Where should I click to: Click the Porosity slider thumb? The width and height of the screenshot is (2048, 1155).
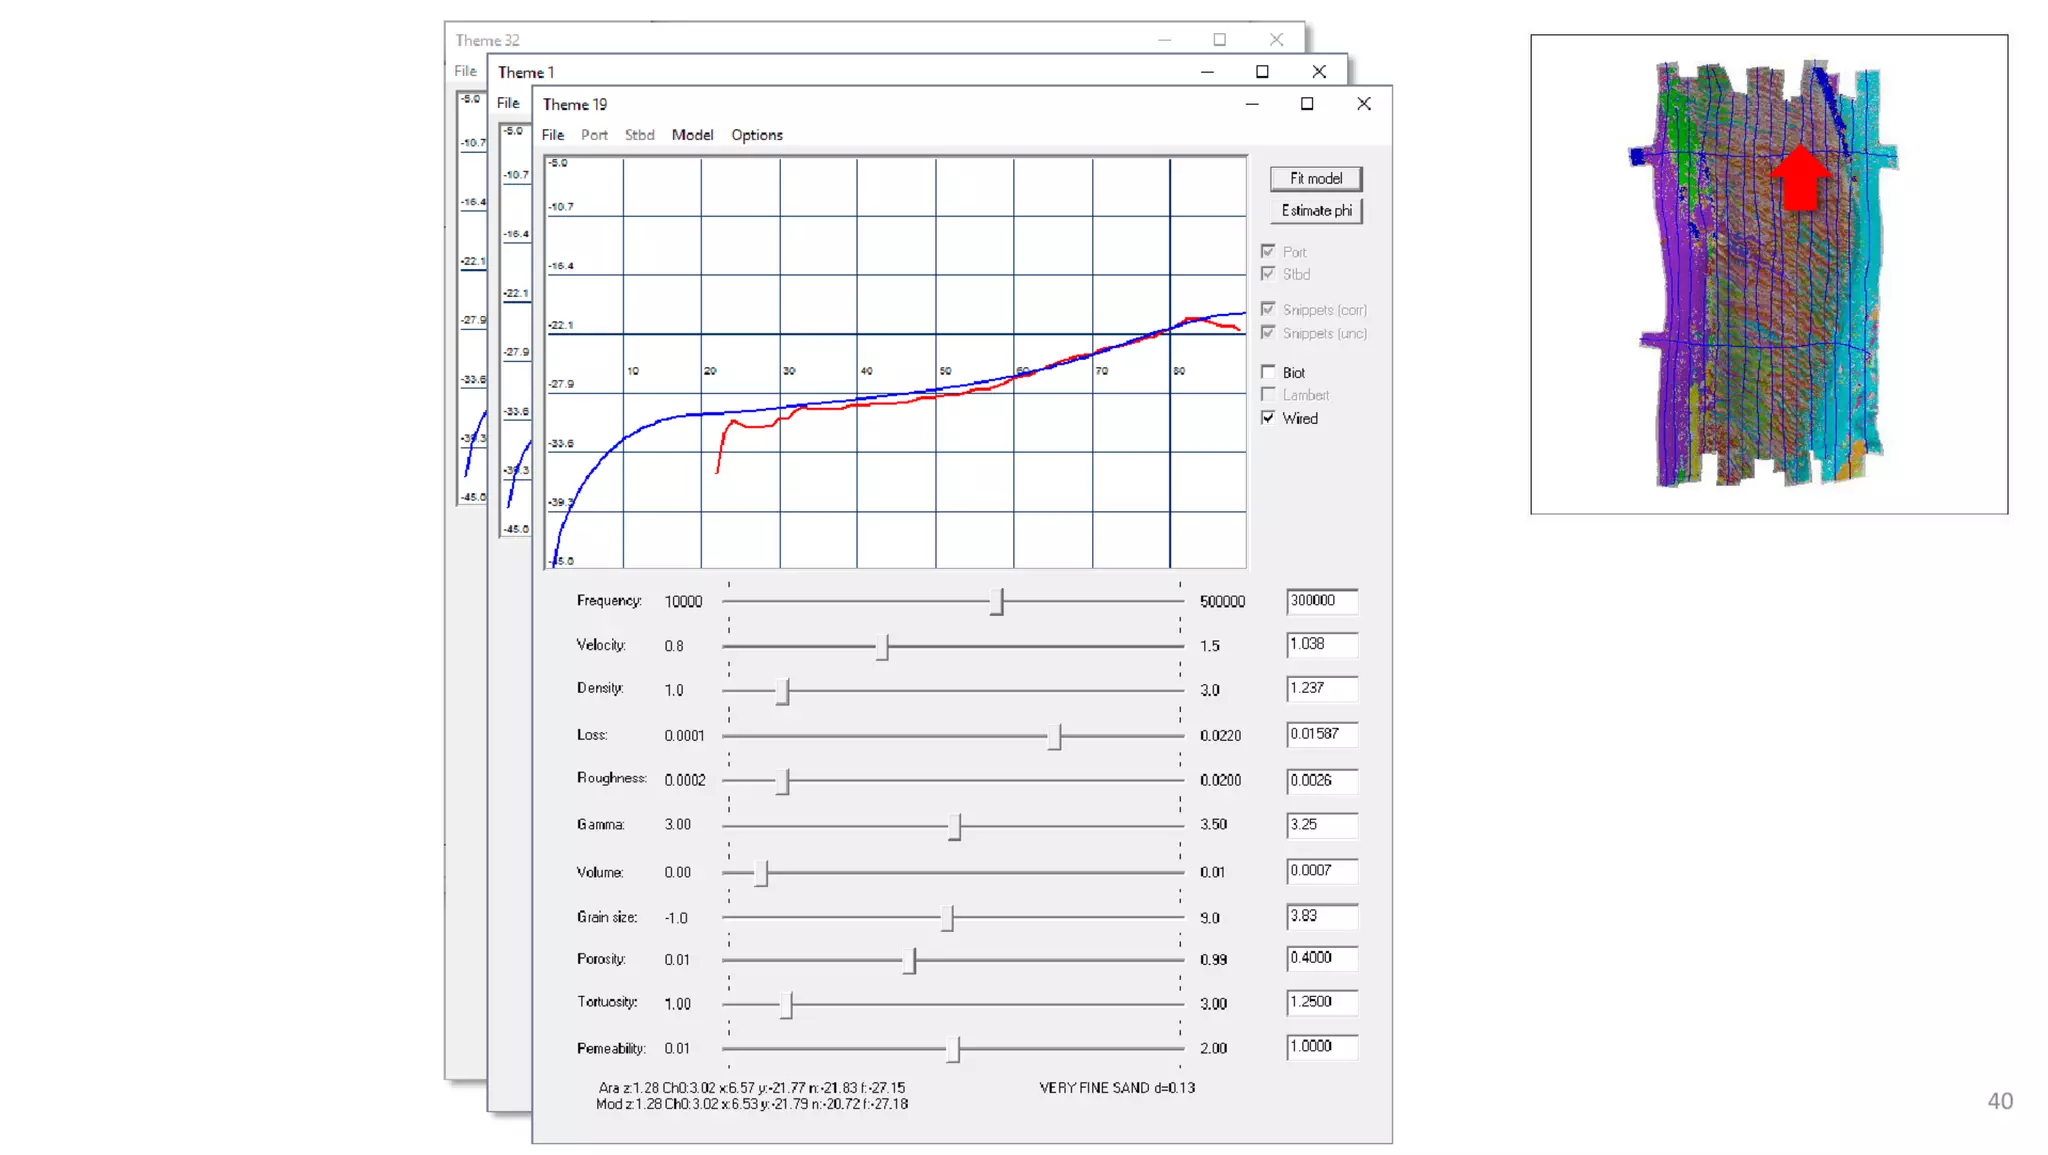[x=909, y=960]
